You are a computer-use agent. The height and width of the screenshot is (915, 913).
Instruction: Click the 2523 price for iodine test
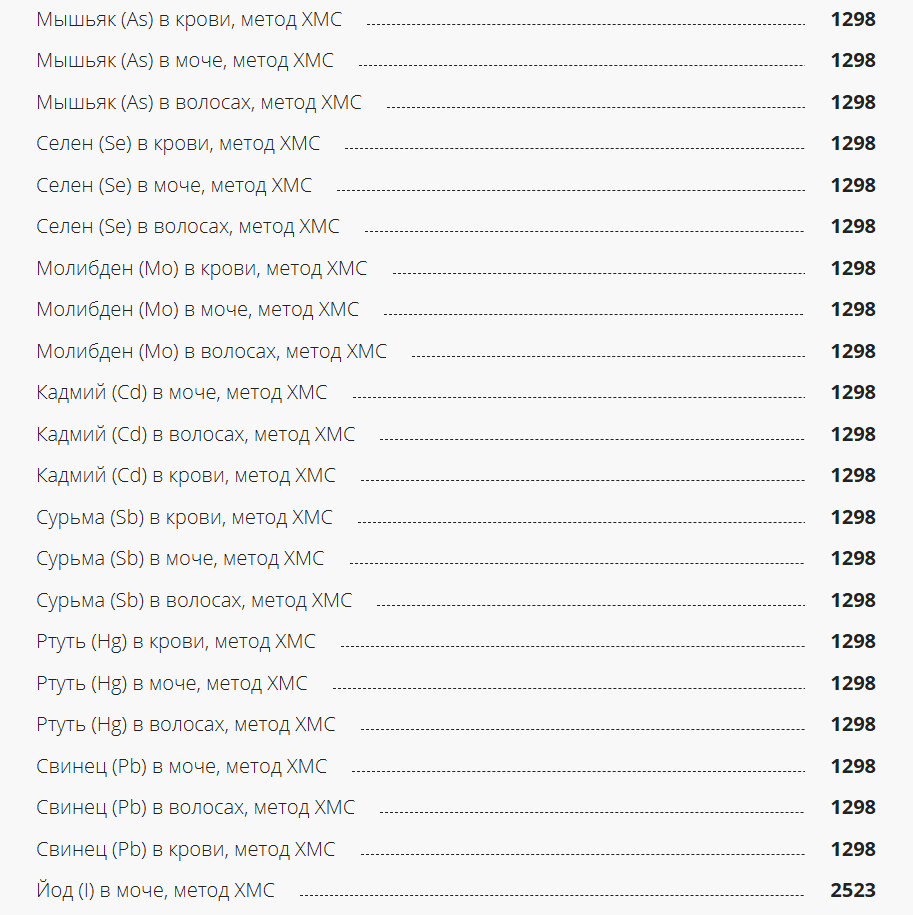853,891
